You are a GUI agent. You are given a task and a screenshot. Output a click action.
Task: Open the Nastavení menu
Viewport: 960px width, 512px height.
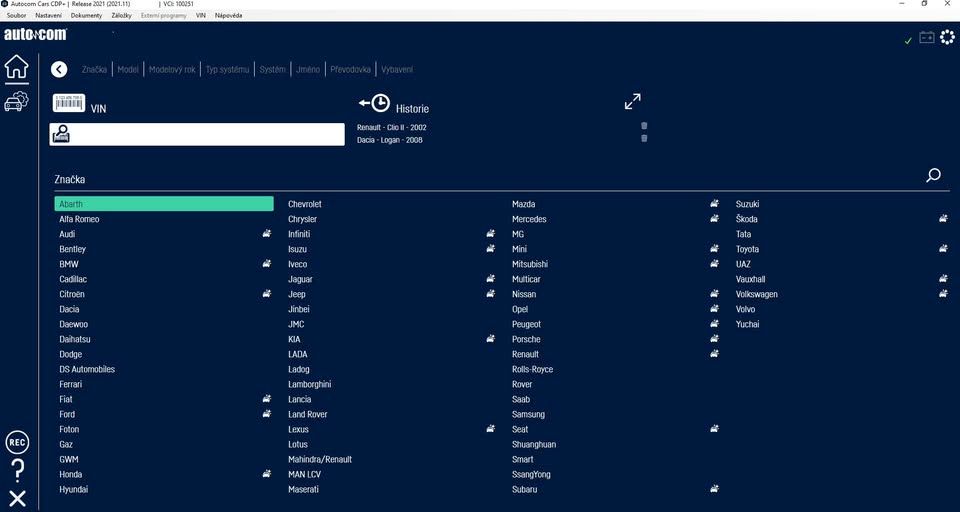(x=48, y=16)
